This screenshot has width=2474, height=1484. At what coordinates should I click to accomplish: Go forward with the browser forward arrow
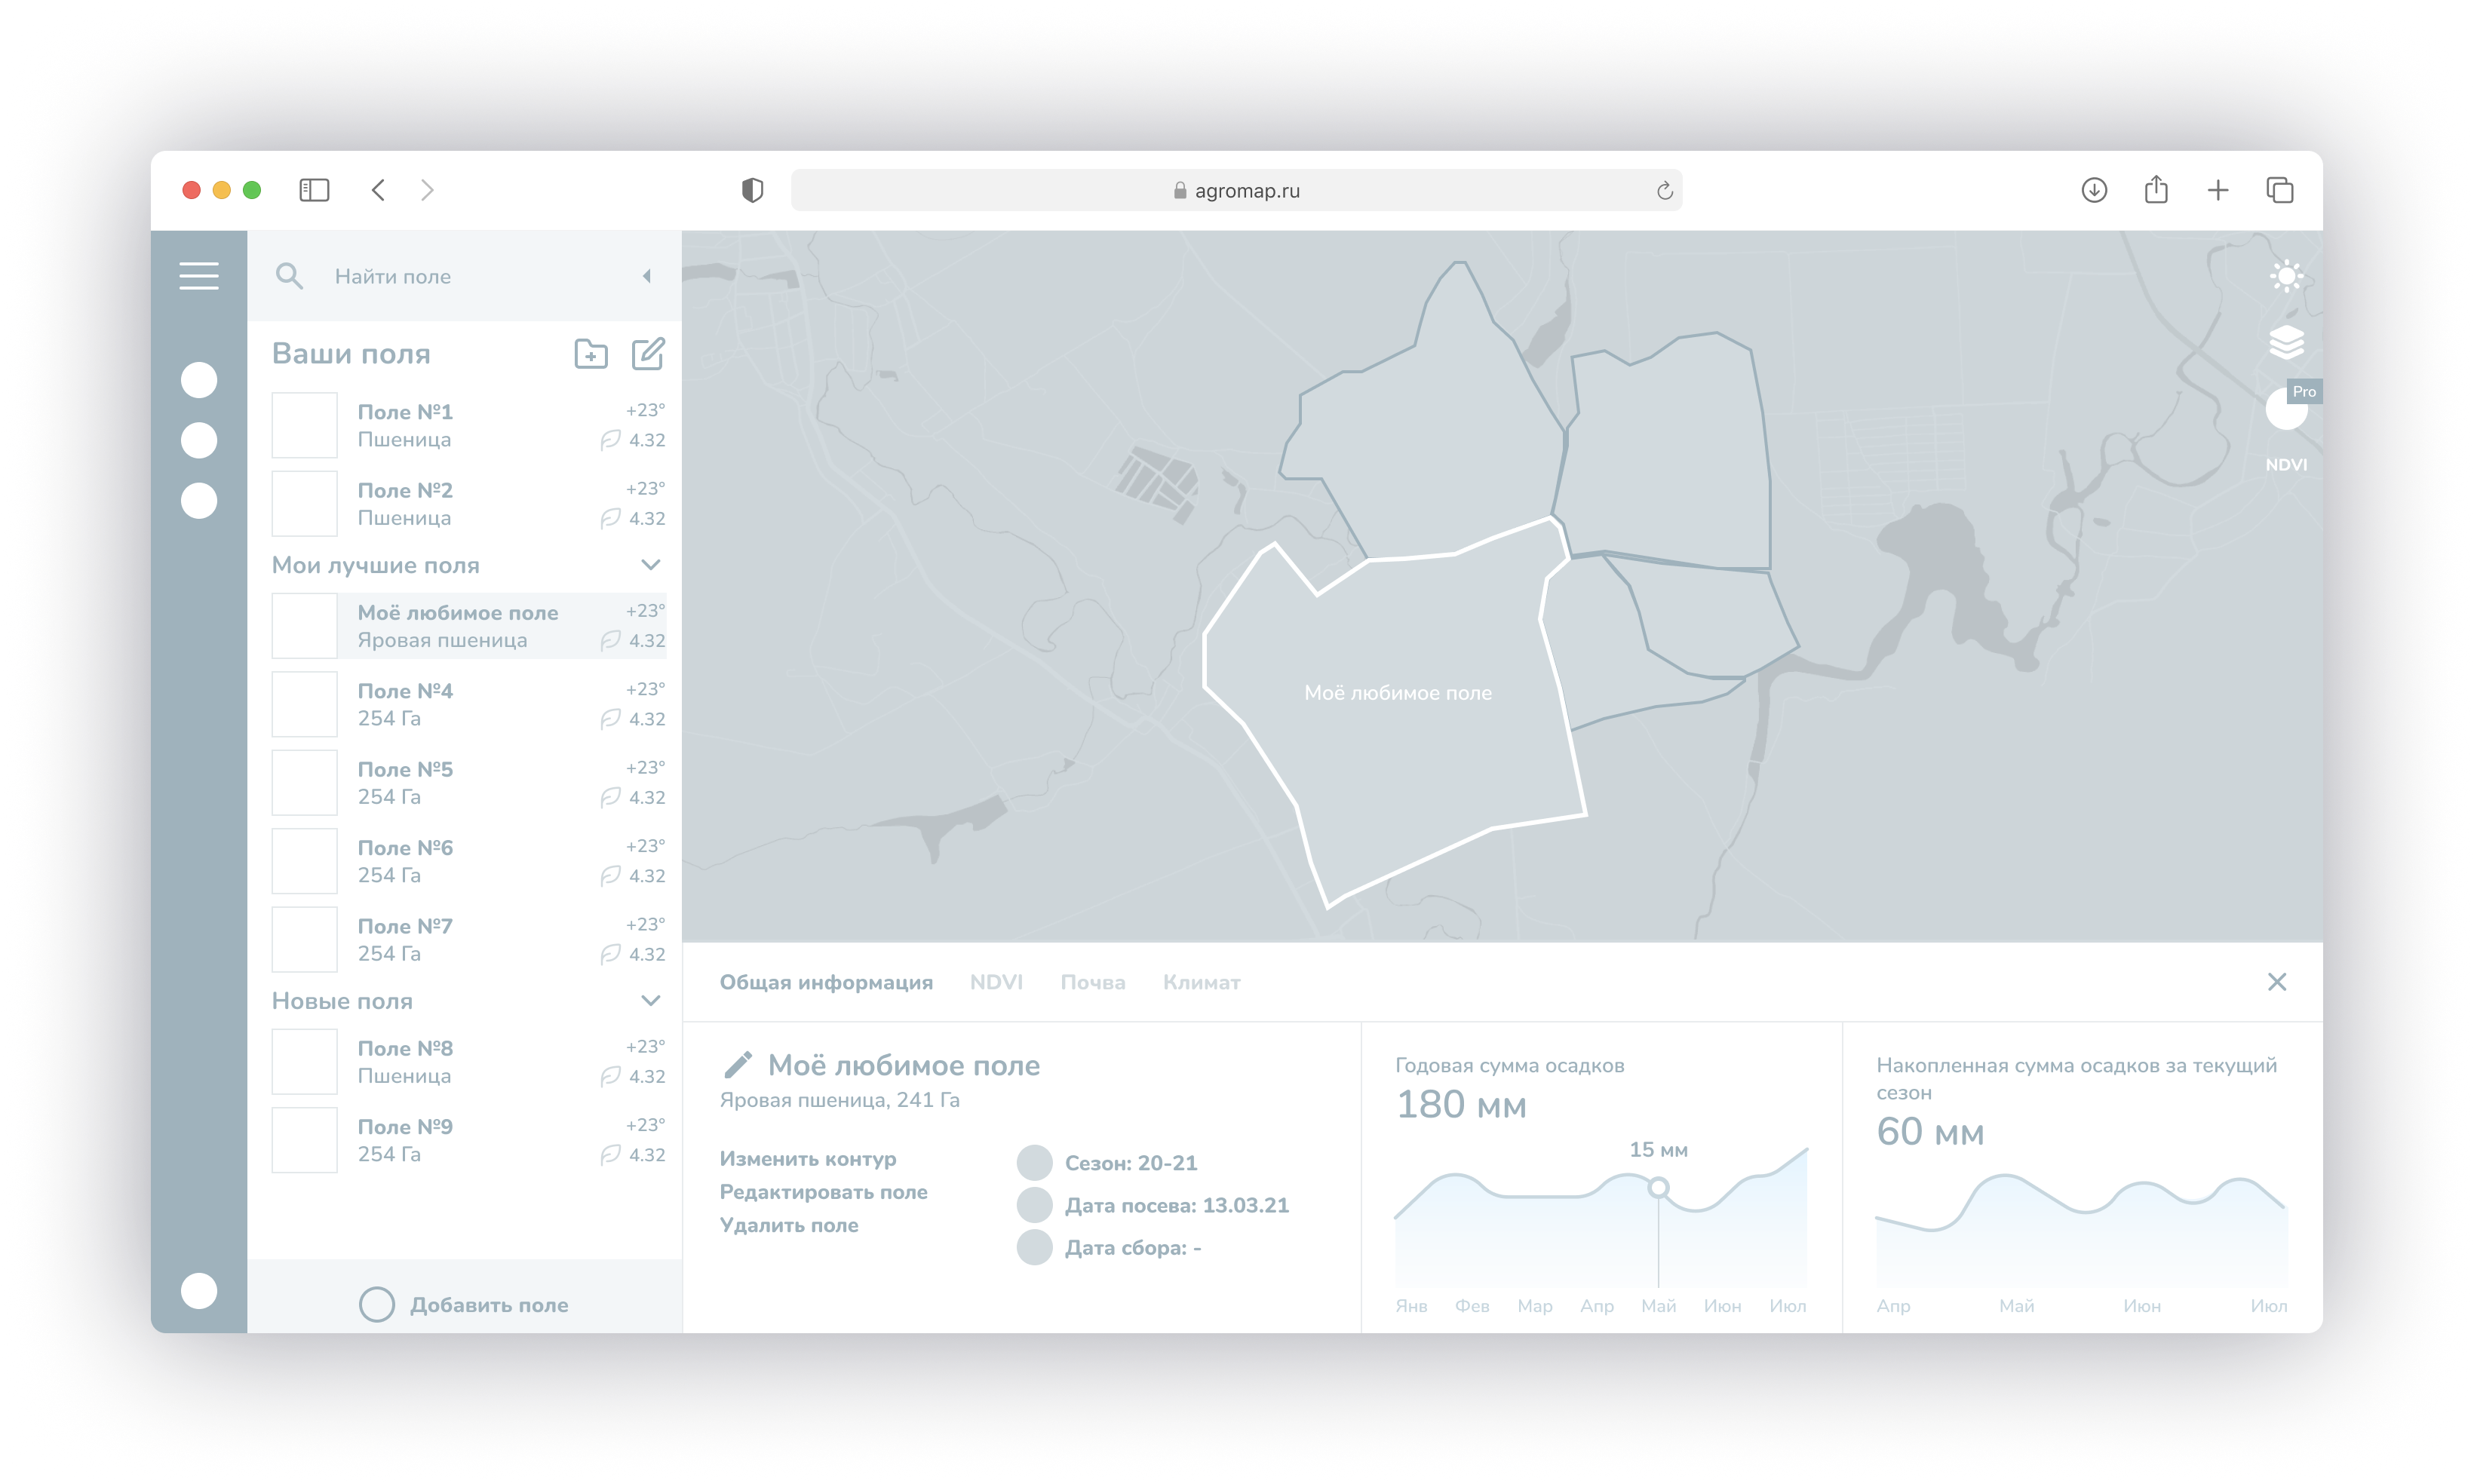(x=427, y=190)
